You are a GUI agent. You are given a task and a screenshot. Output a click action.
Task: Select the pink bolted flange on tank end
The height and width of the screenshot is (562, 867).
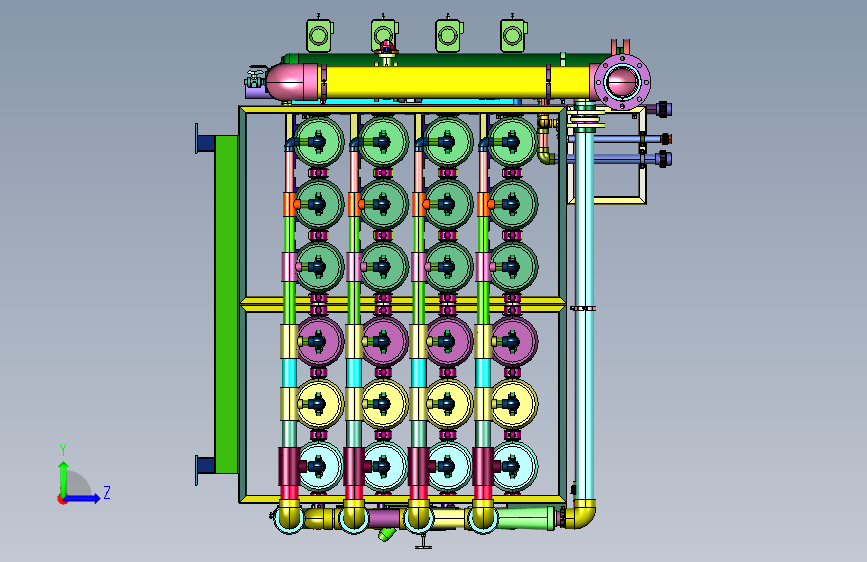[x=623, y=82]
